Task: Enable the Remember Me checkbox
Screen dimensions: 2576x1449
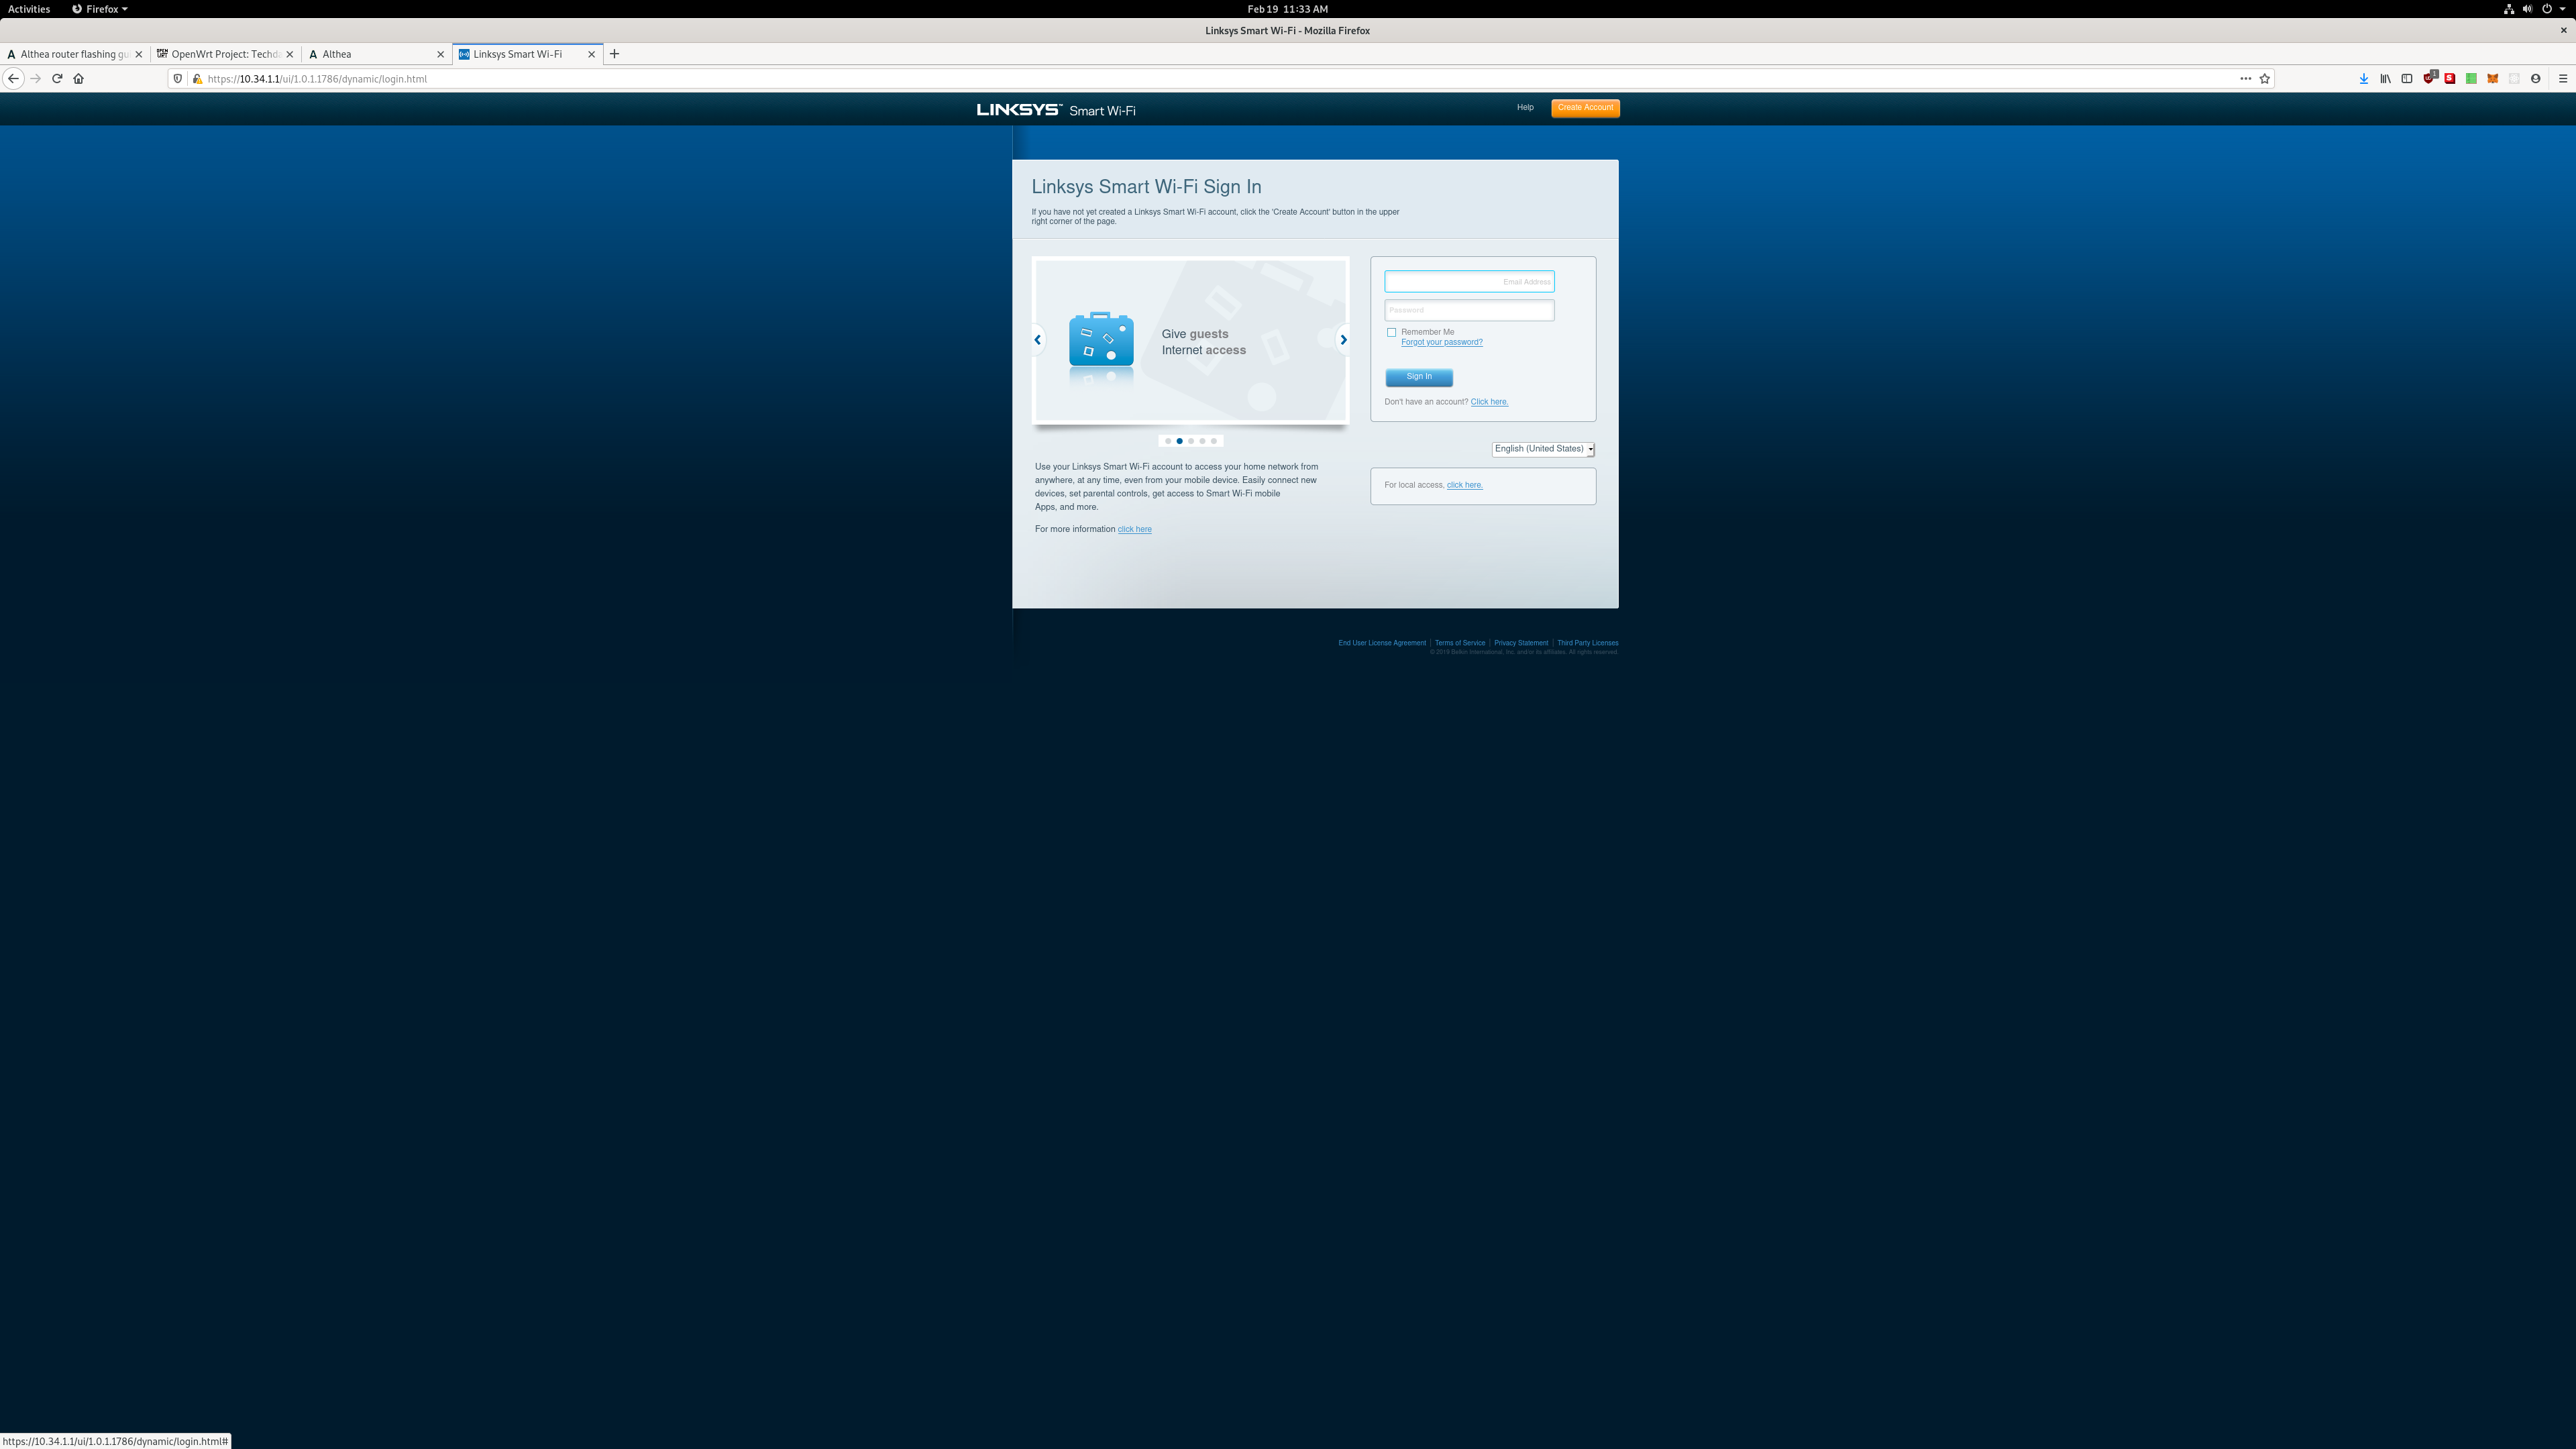Action: click(1391, 333)
